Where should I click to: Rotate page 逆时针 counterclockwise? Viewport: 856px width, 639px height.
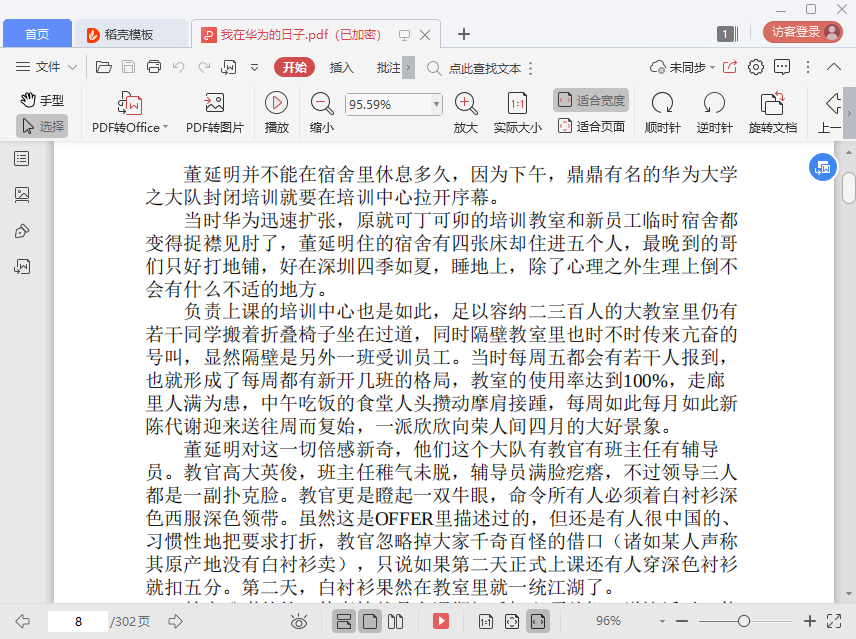click(x=714, y=112)
